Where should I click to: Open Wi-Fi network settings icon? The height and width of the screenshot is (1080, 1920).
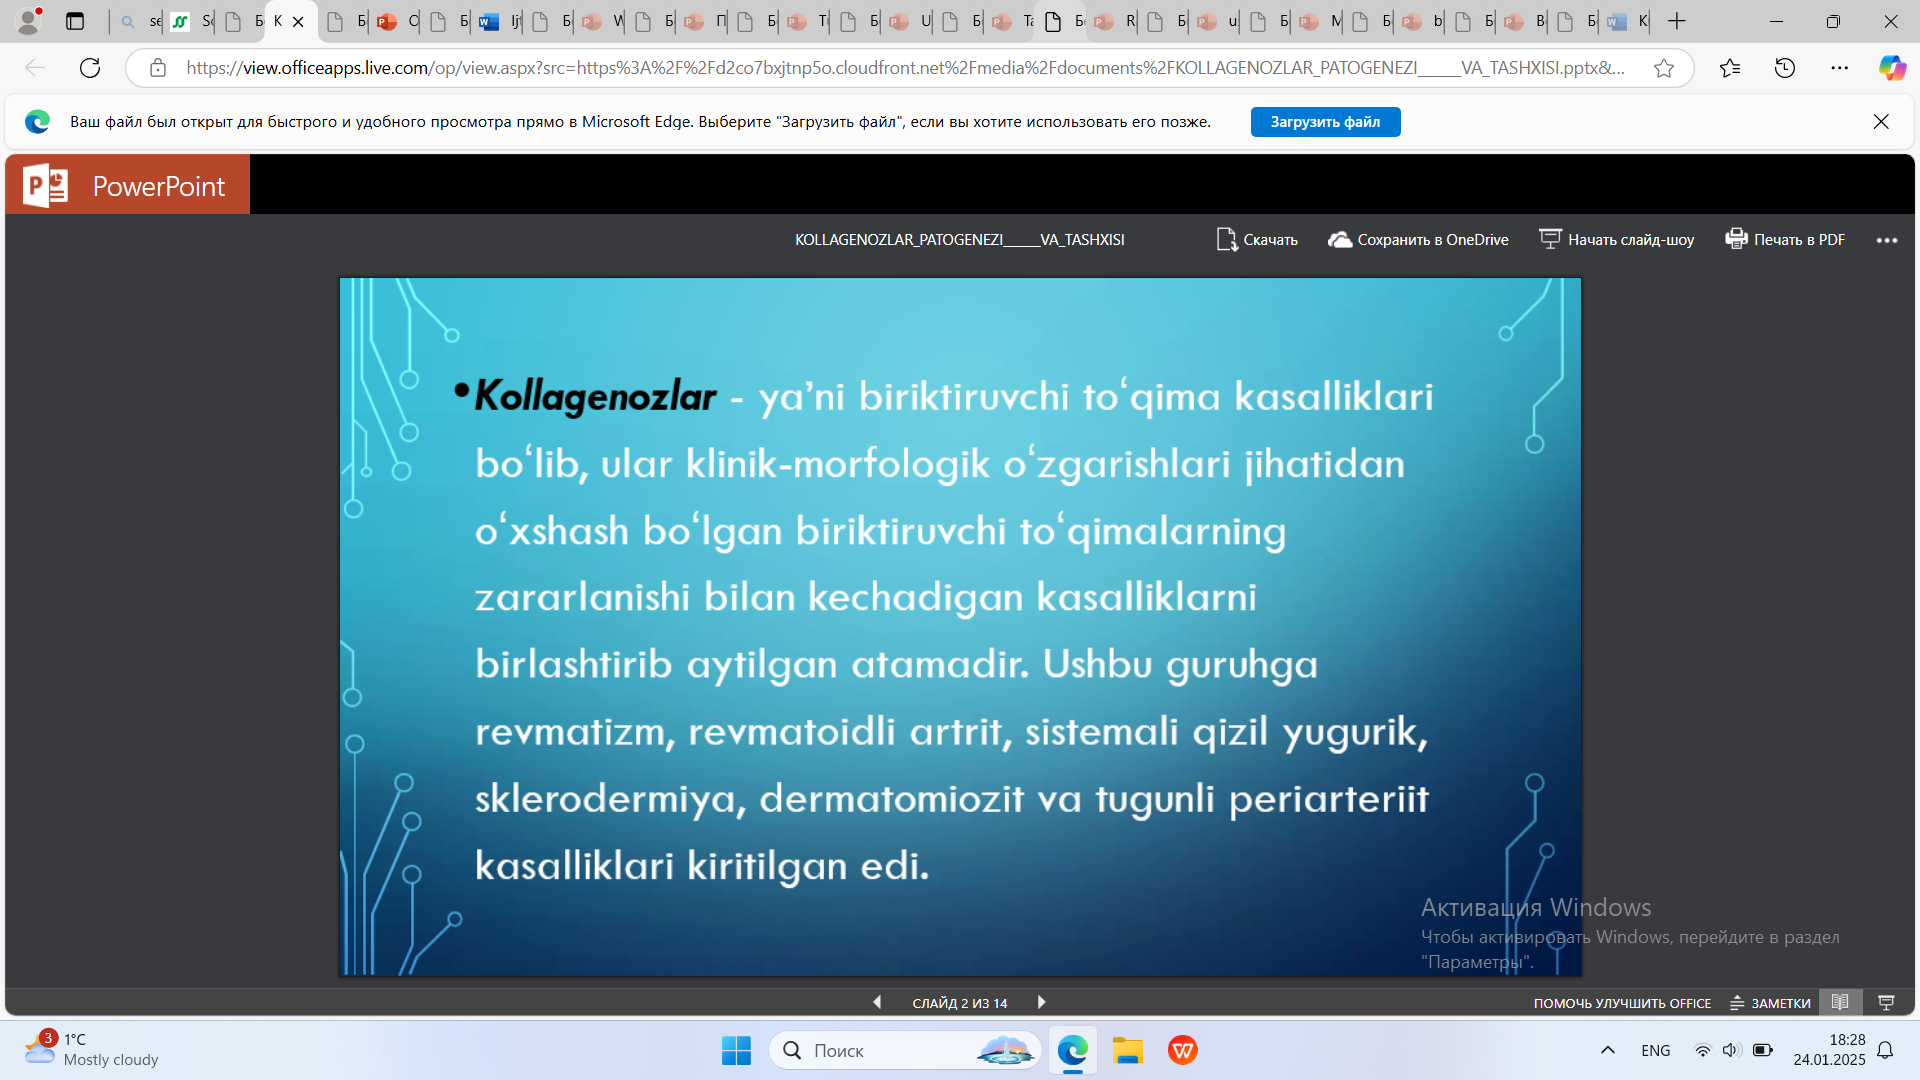coord(1702,1050)
